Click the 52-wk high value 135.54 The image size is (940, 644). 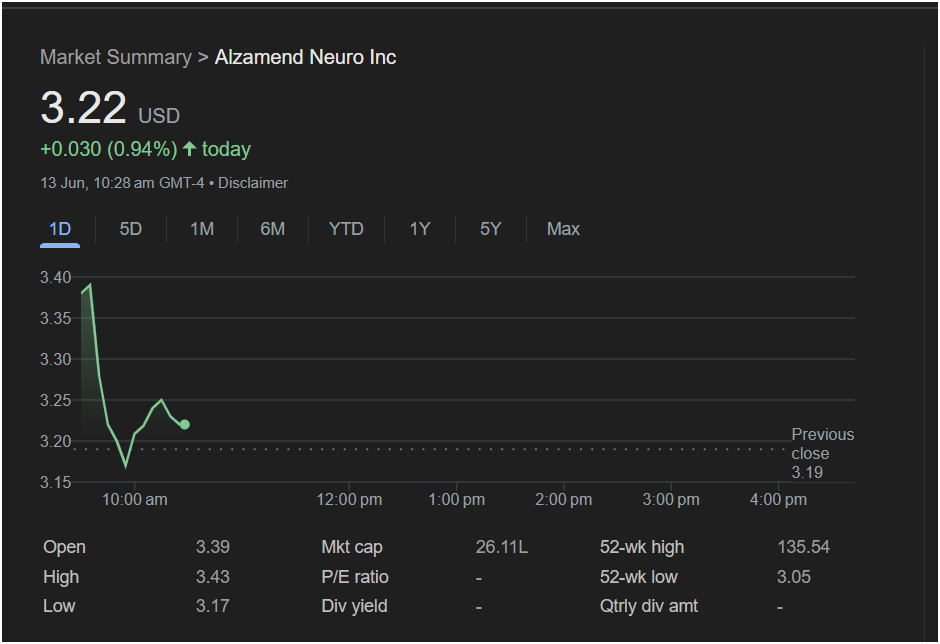pos(803,547)
